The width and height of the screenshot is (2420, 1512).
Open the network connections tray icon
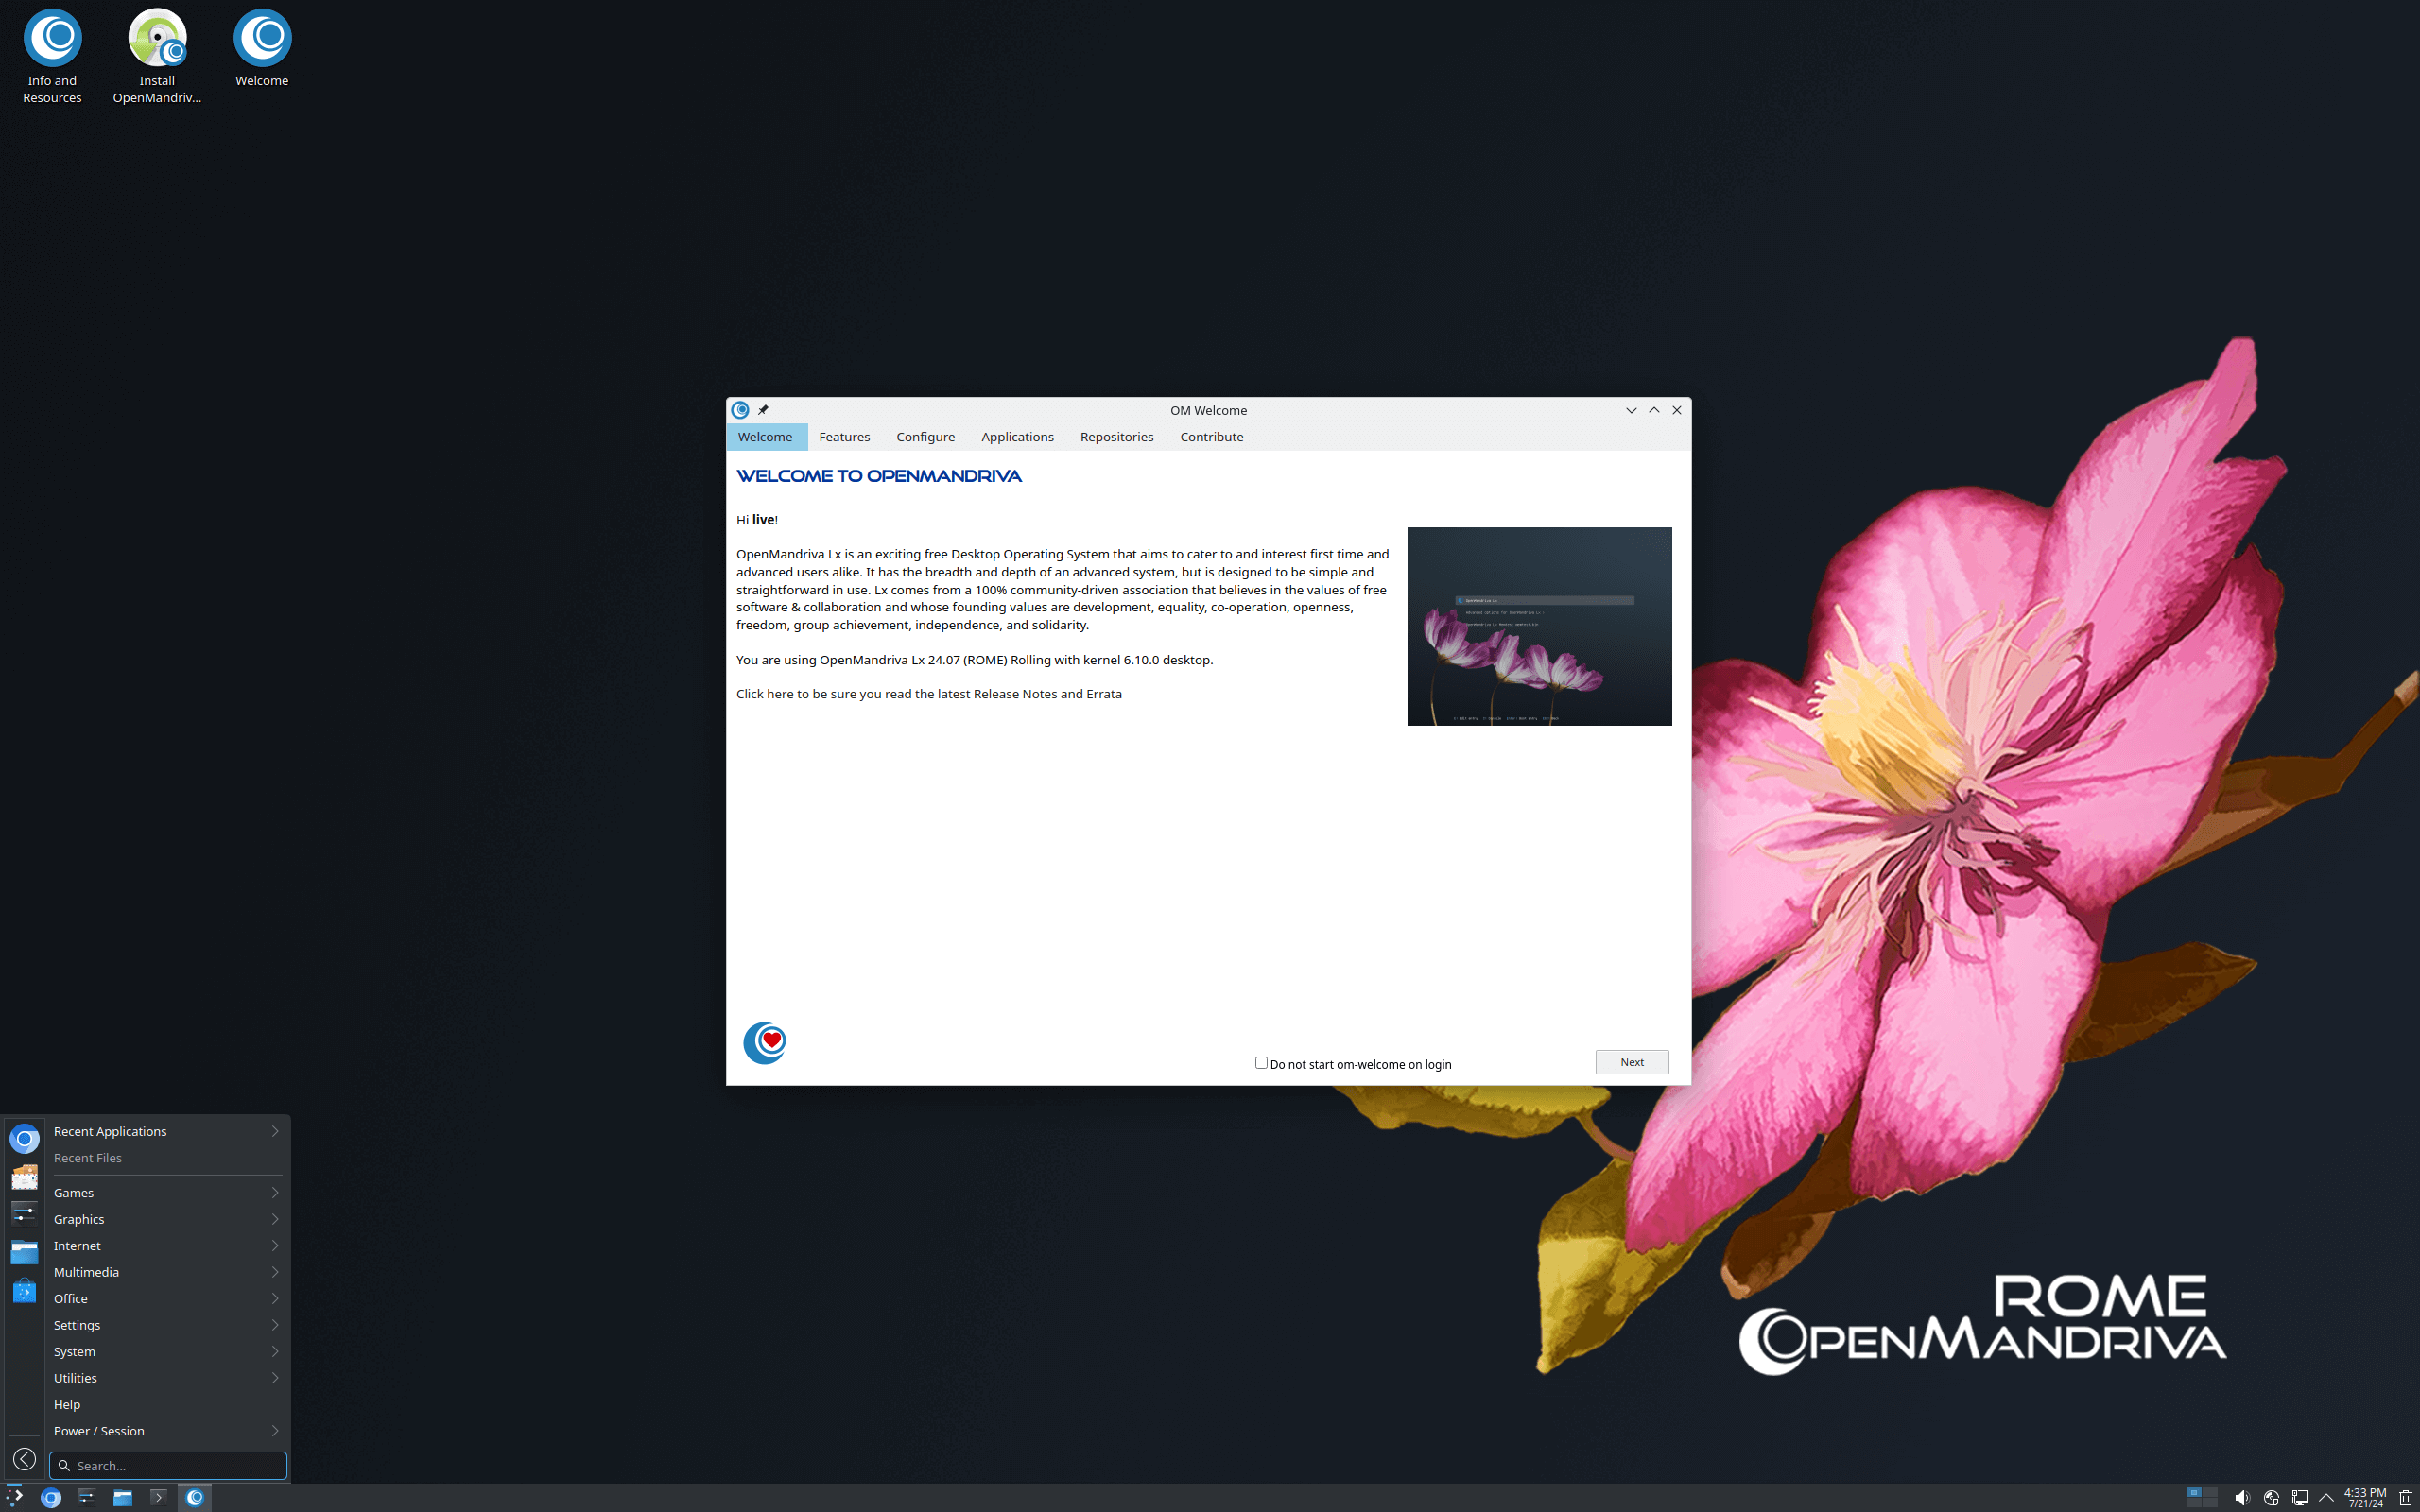tap(2299, 1498)
